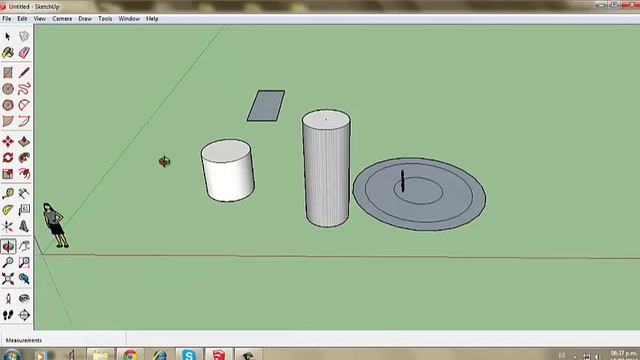The width and height of the screenshot is (640, 360).
Task: Choose the Look Around eye tool
Action: coord(24,298)
